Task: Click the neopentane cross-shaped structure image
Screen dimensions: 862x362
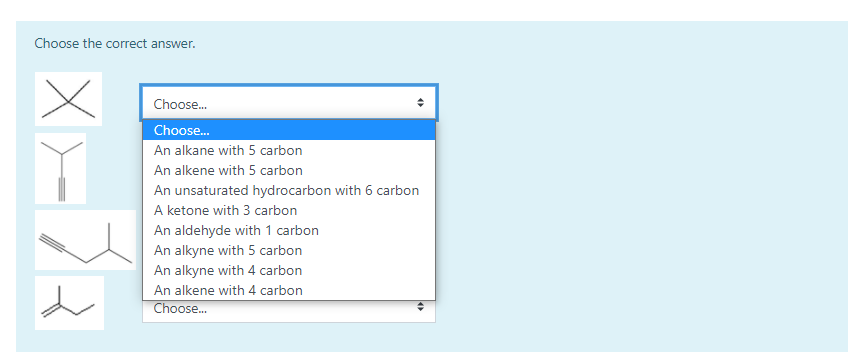Action: pyautogui.click(x=68, y=99)
